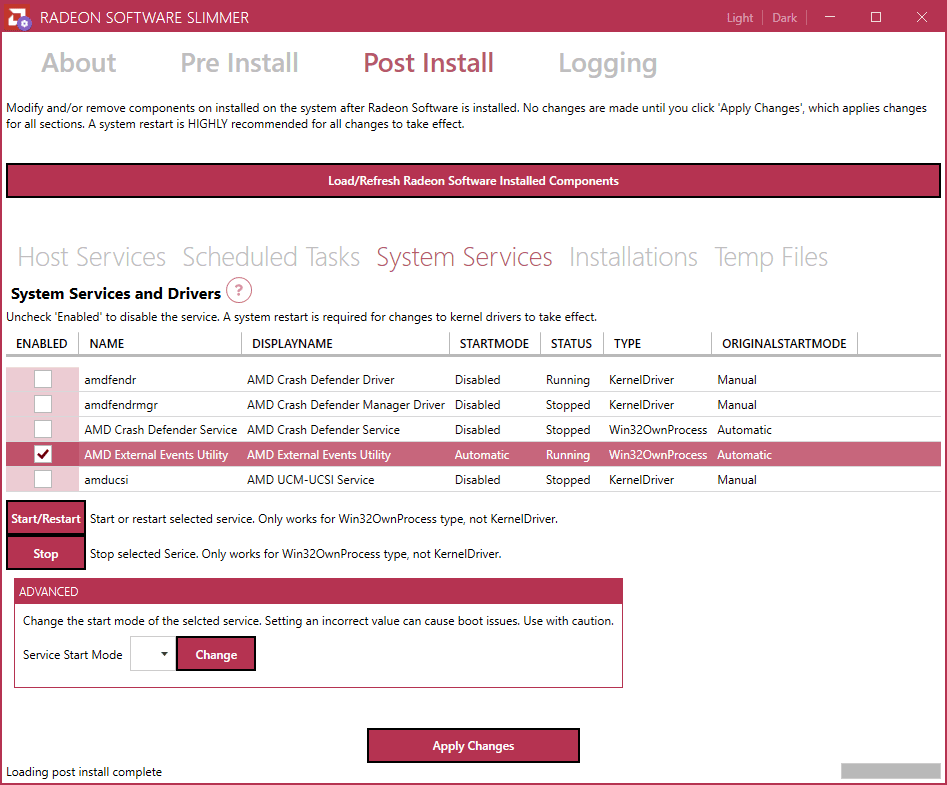Sort by the NAME column header
Viewport: 947px width, 785px height.
tap(160, 344)
